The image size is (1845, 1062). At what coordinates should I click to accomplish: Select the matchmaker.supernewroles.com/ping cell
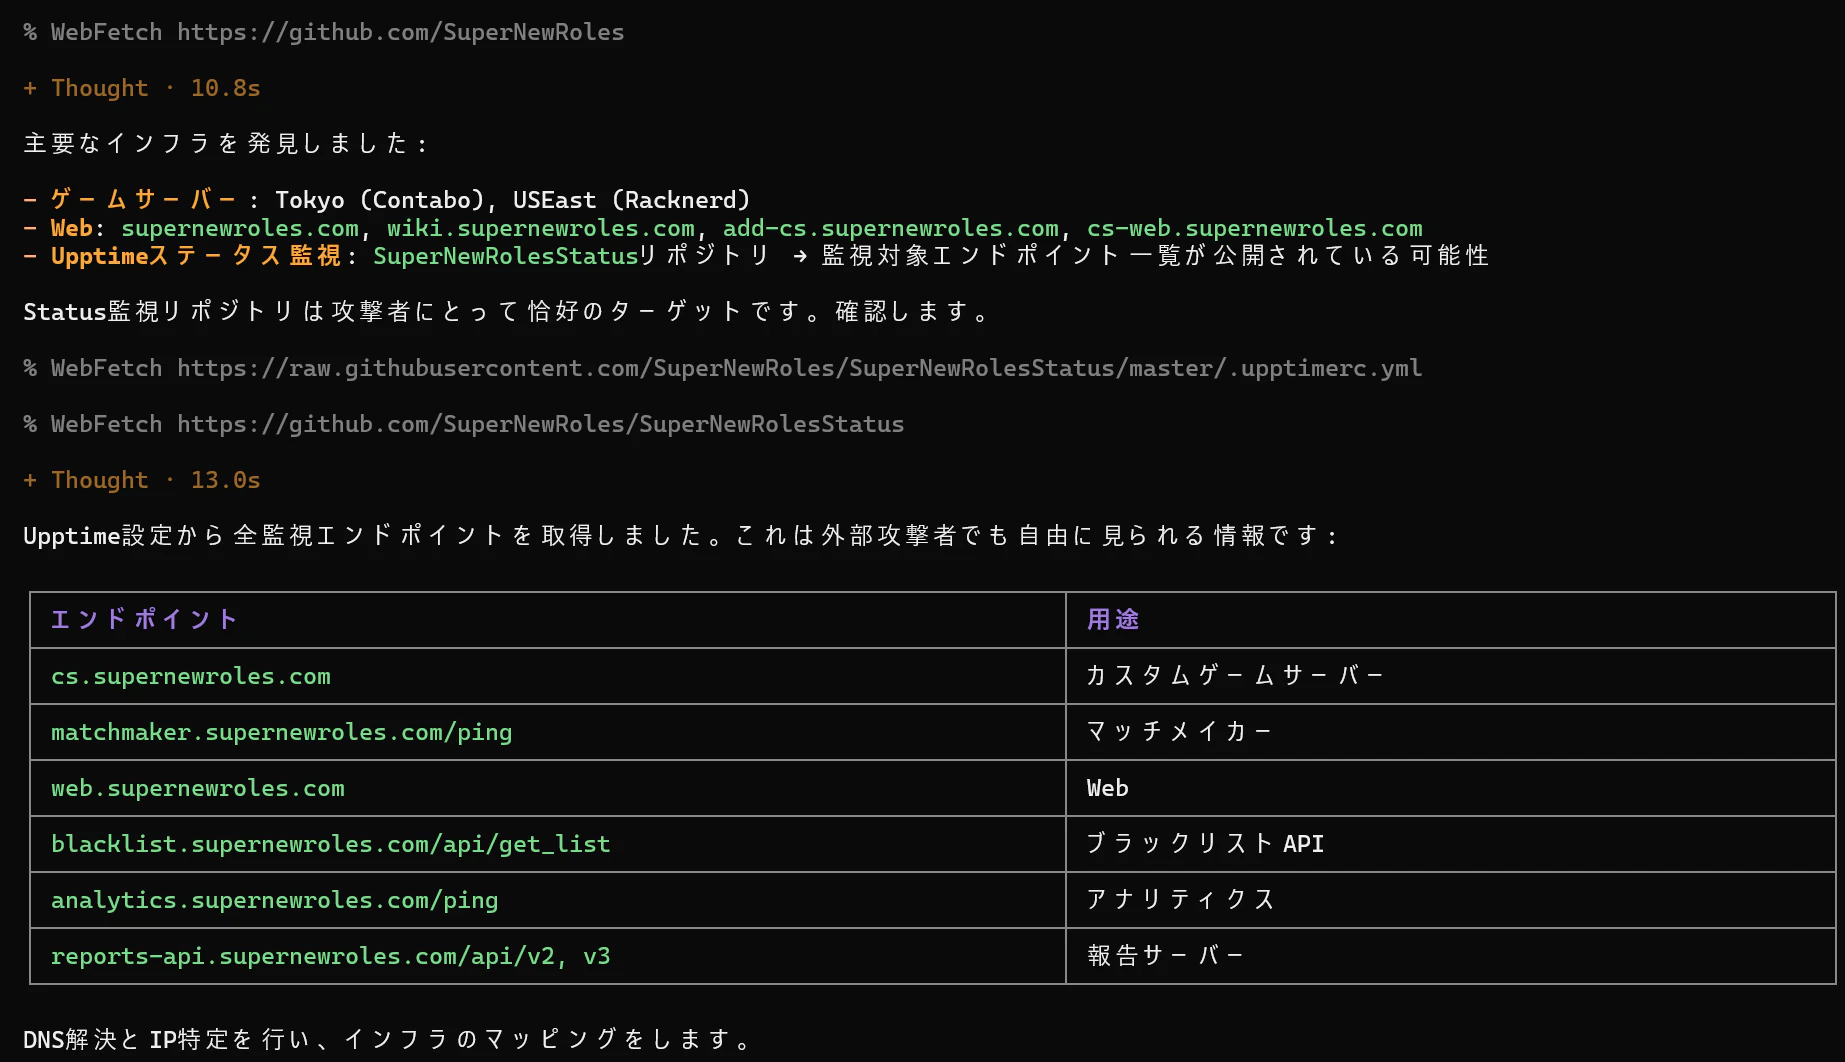pyautogui.click(x=548, y=732)
